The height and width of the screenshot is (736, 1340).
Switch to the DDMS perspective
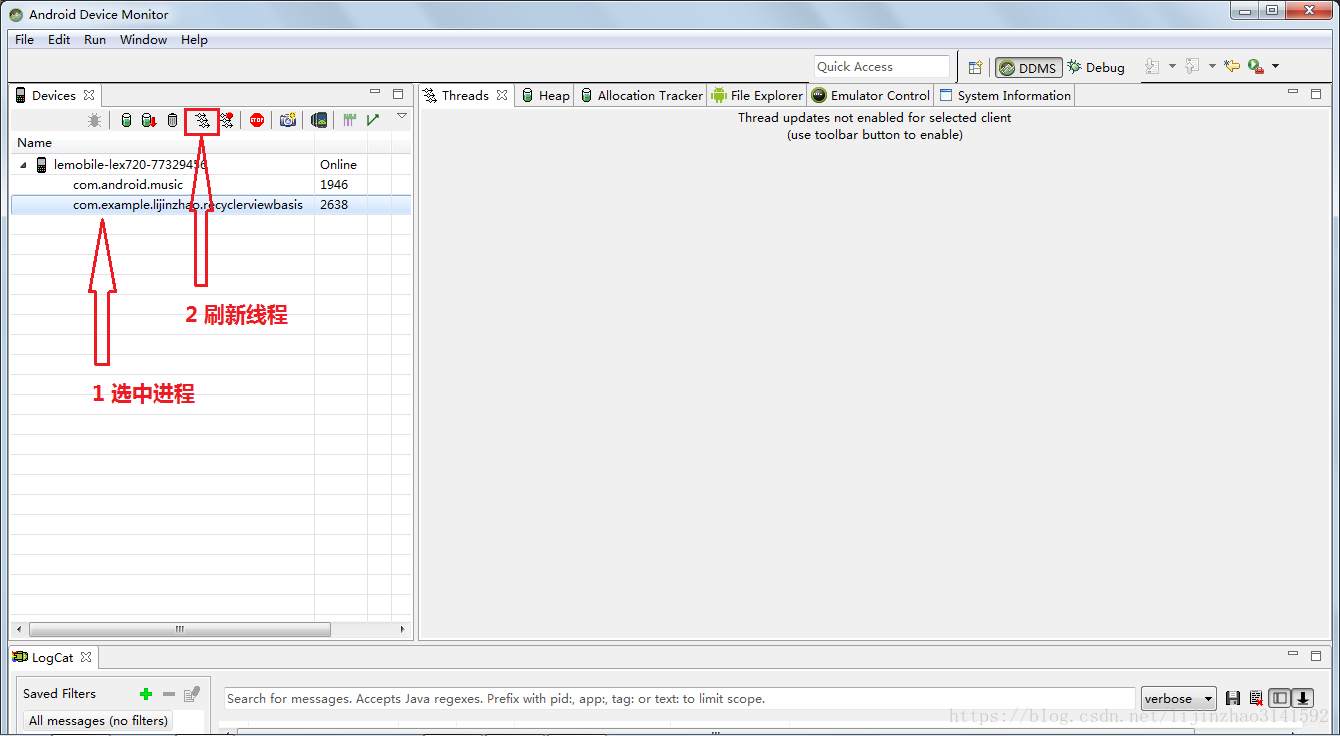[x=1028, y=68]
